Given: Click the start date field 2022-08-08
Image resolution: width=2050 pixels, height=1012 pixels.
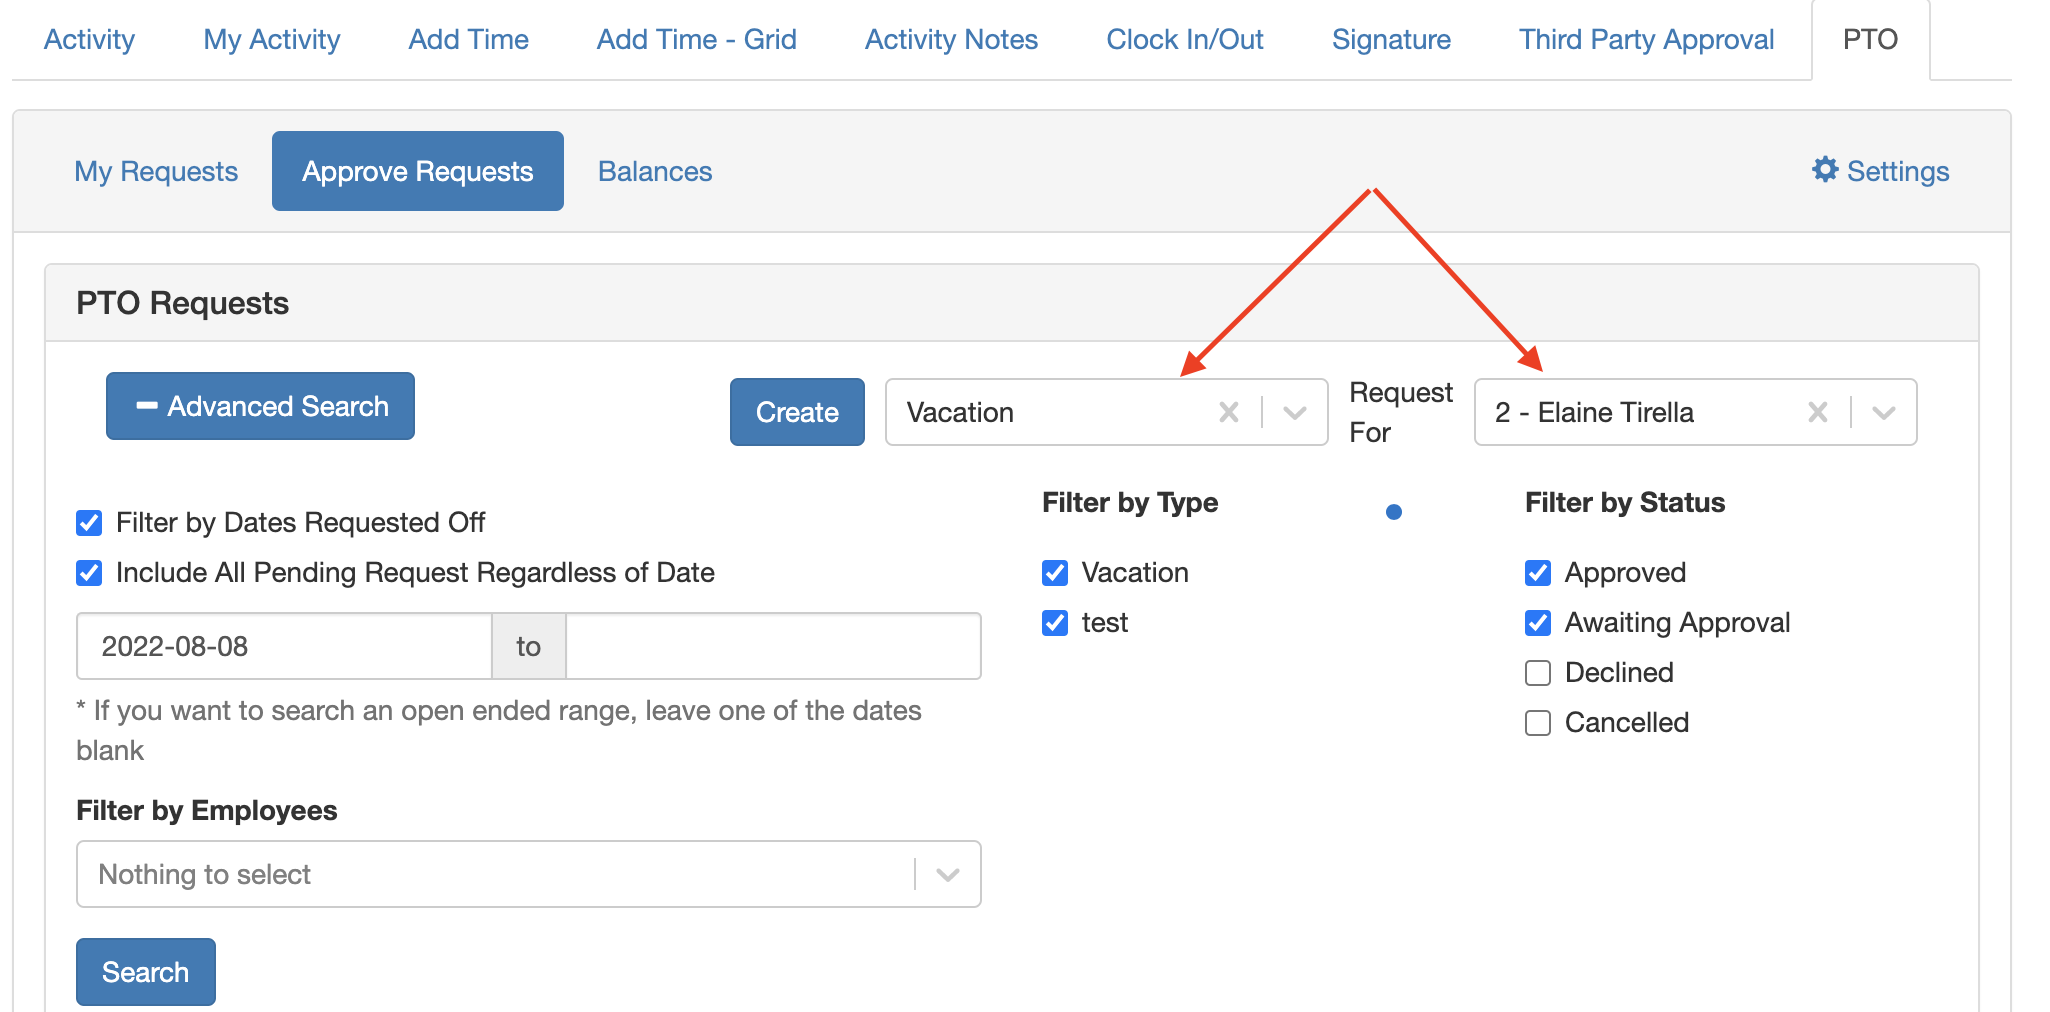Looking at the screenshot, I should pos(284,646).
